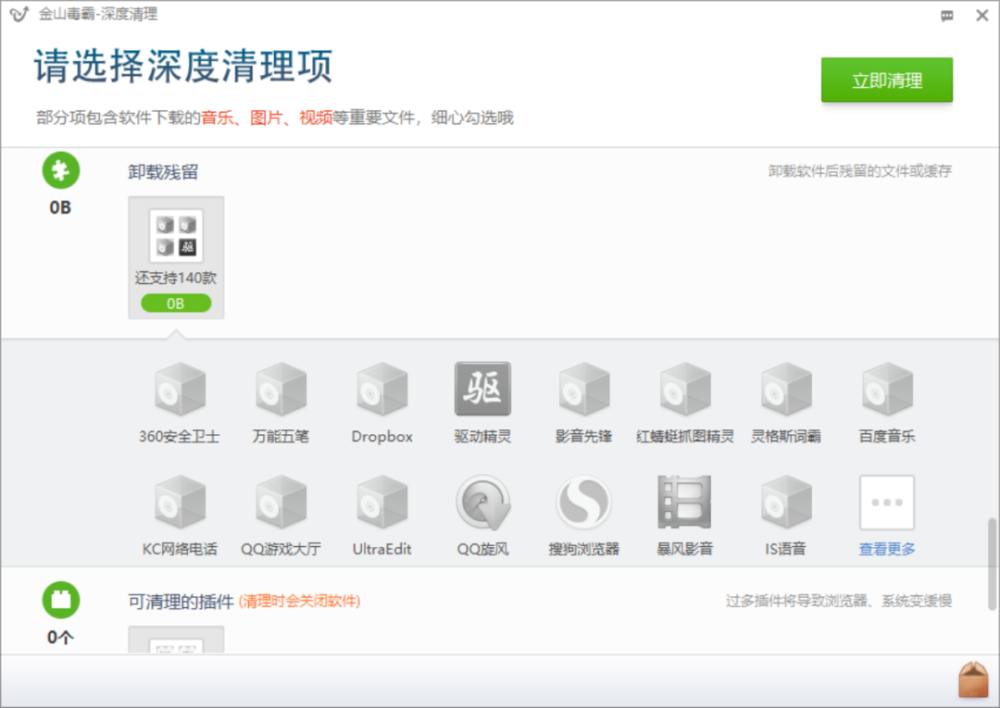
Task: Select the 万能五笔 software icon
Action: click(x=280, y=389)
